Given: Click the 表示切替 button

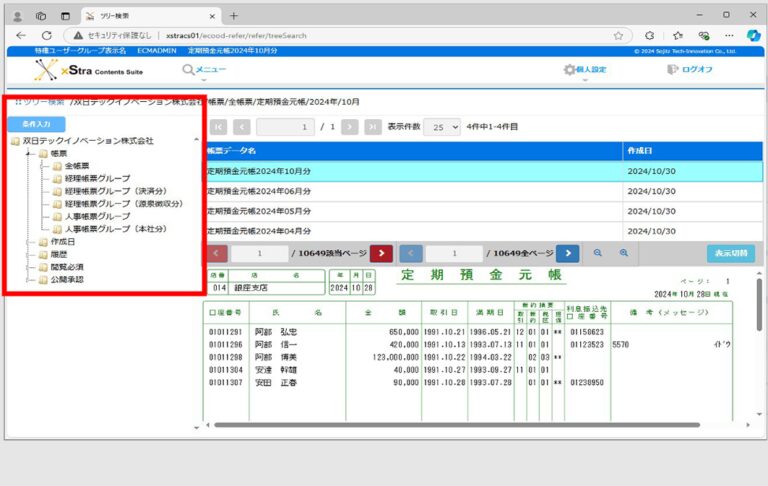Looking at the screenshot, I should (x=732, y=253).
